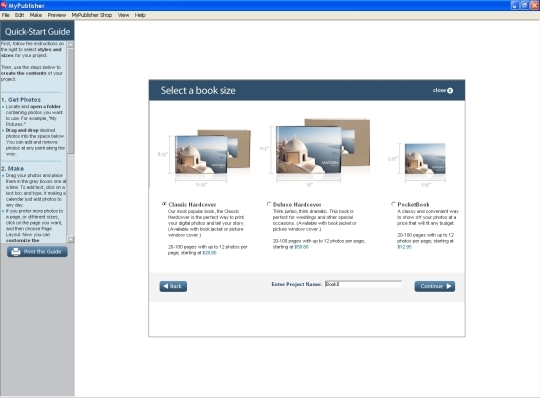Click the Classic Hardcover starting price
The image size is (540, 417).
(209, 253)
